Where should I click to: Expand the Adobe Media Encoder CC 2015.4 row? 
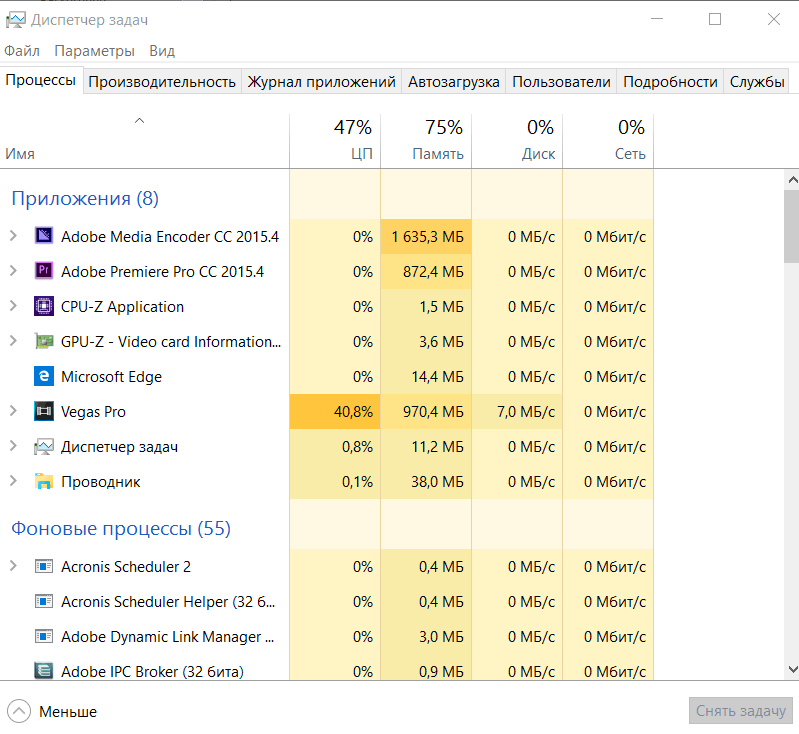[13, 236]
